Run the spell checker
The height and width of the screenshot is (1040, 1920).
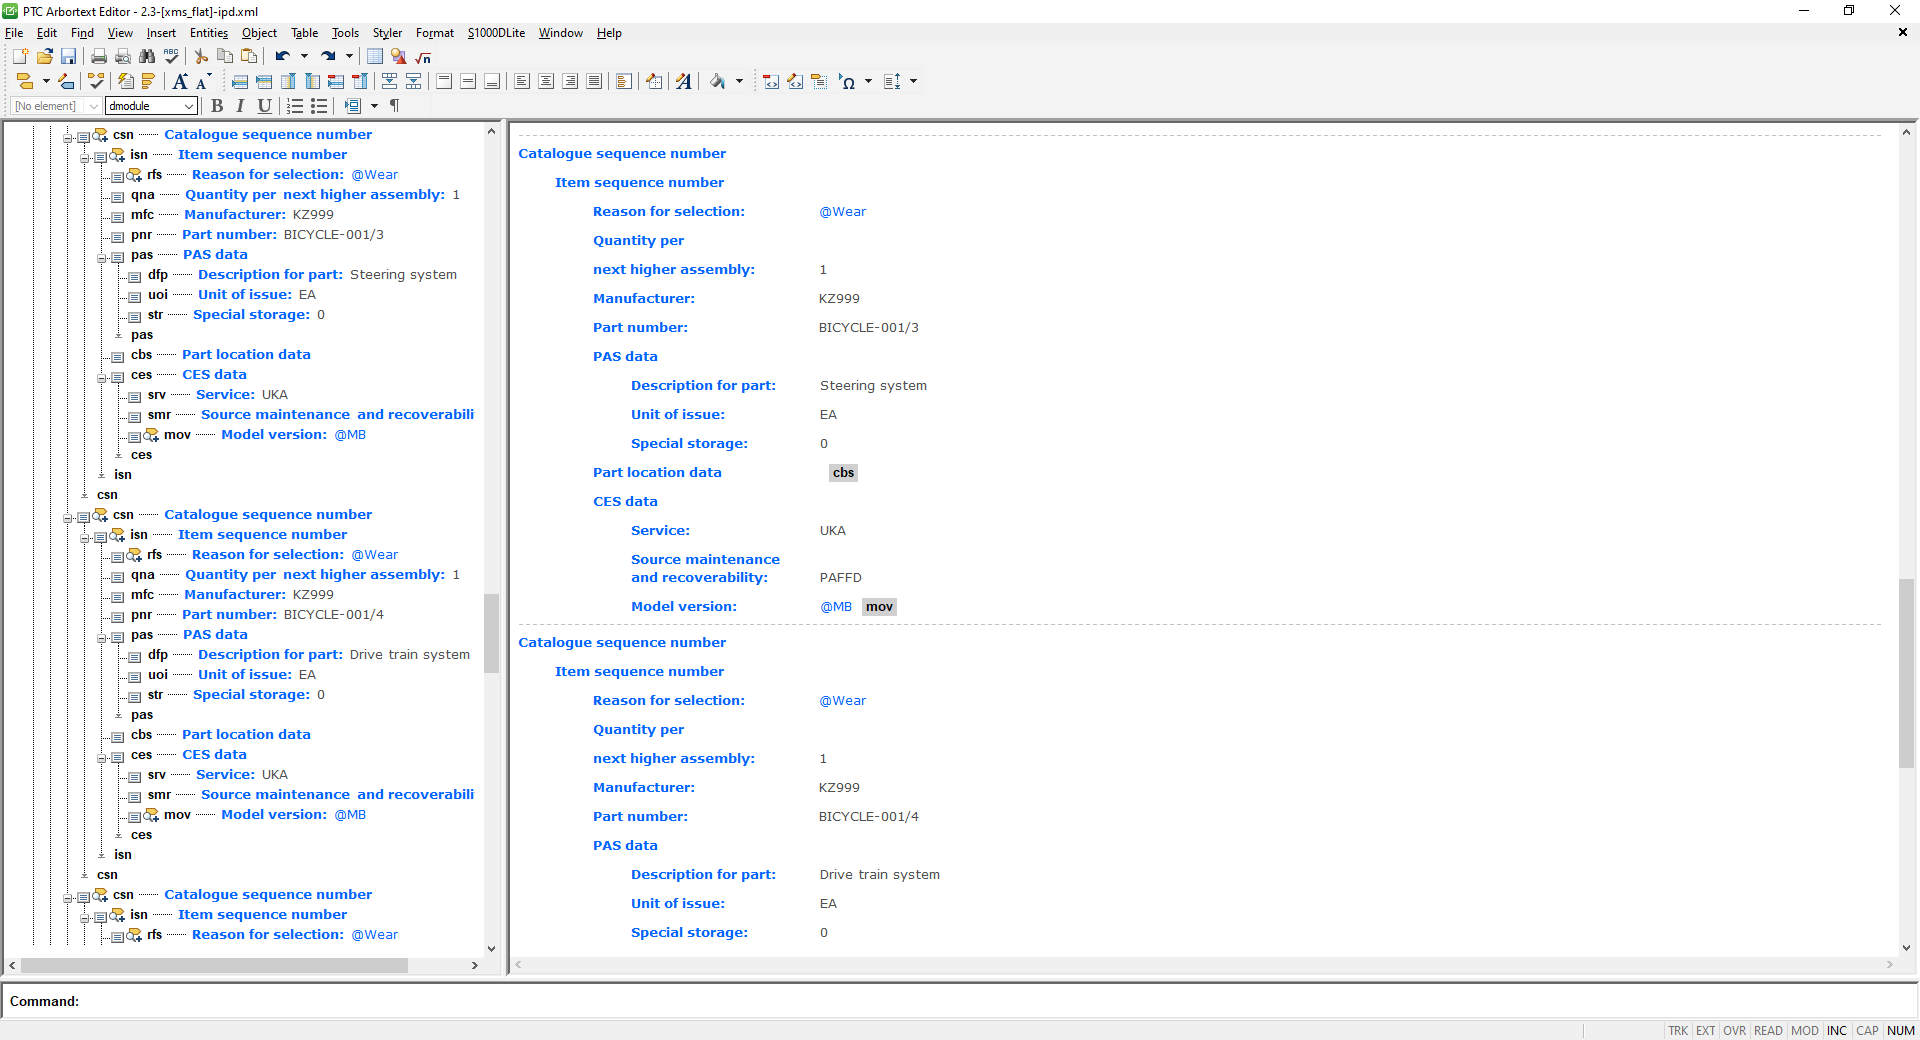coord(171,57)
